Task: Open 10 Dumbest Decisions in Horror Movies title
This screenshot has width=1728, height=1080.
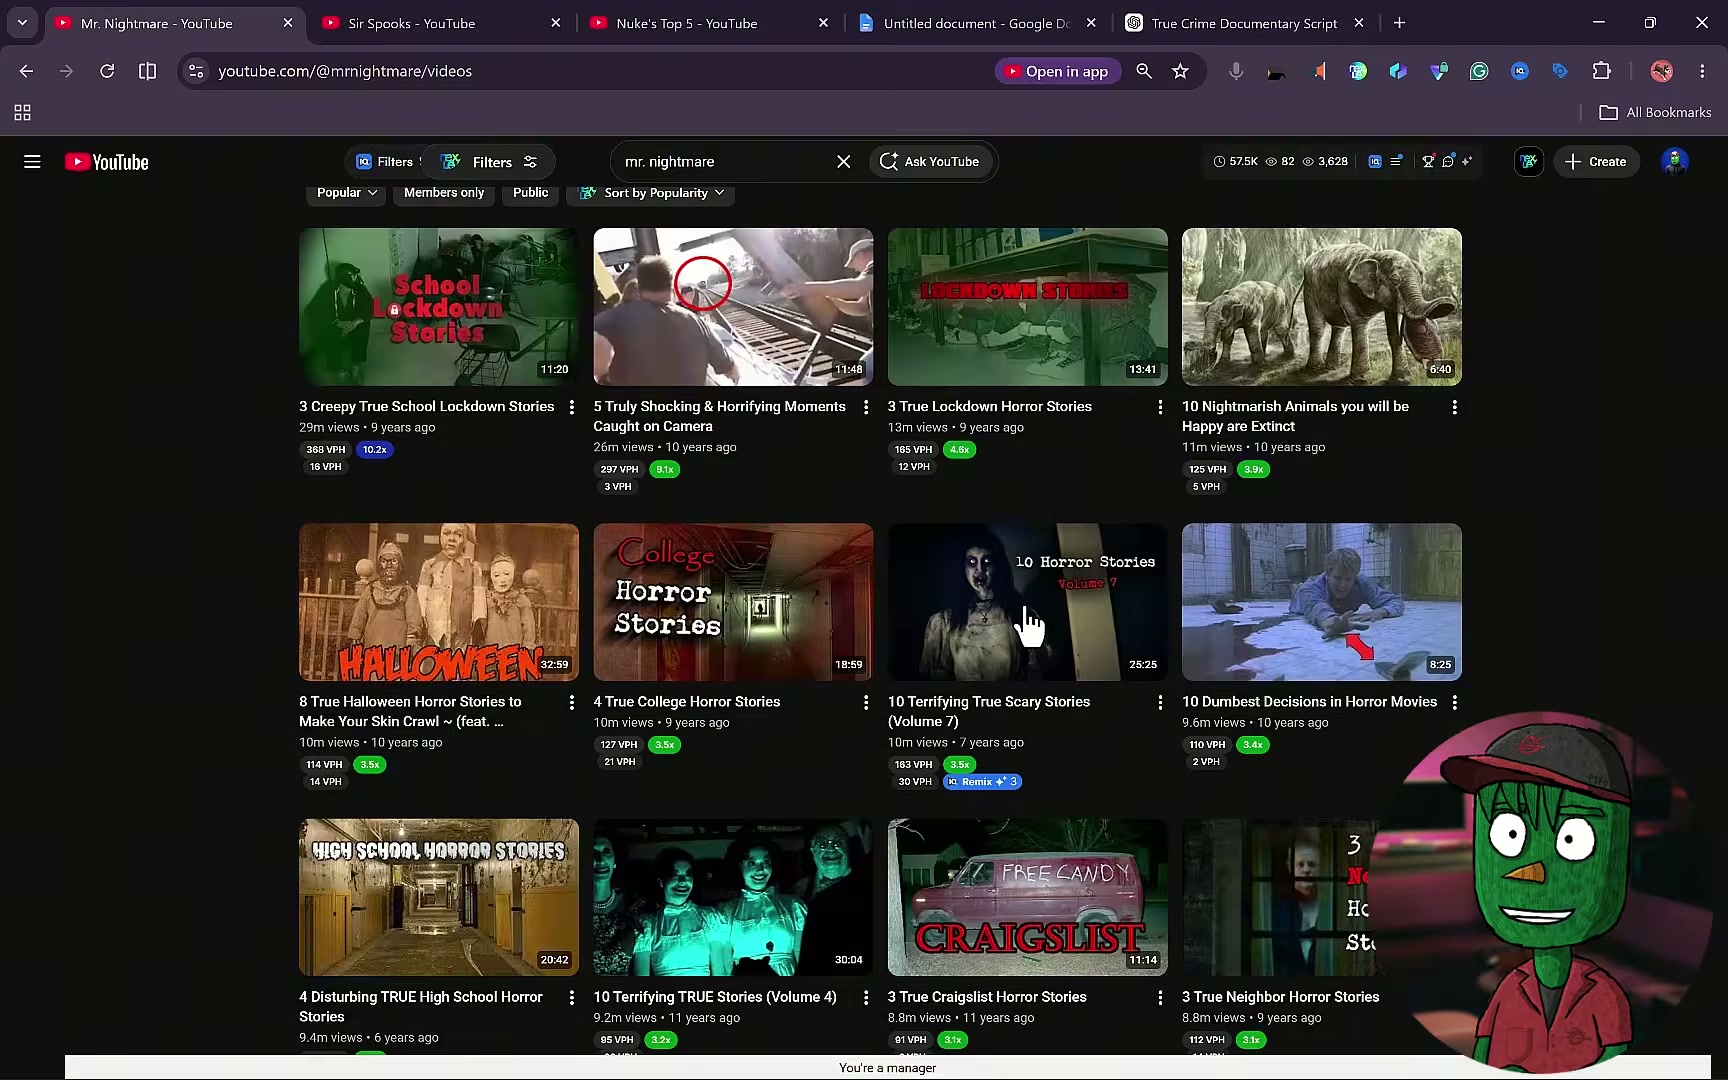Action: 1309,701
